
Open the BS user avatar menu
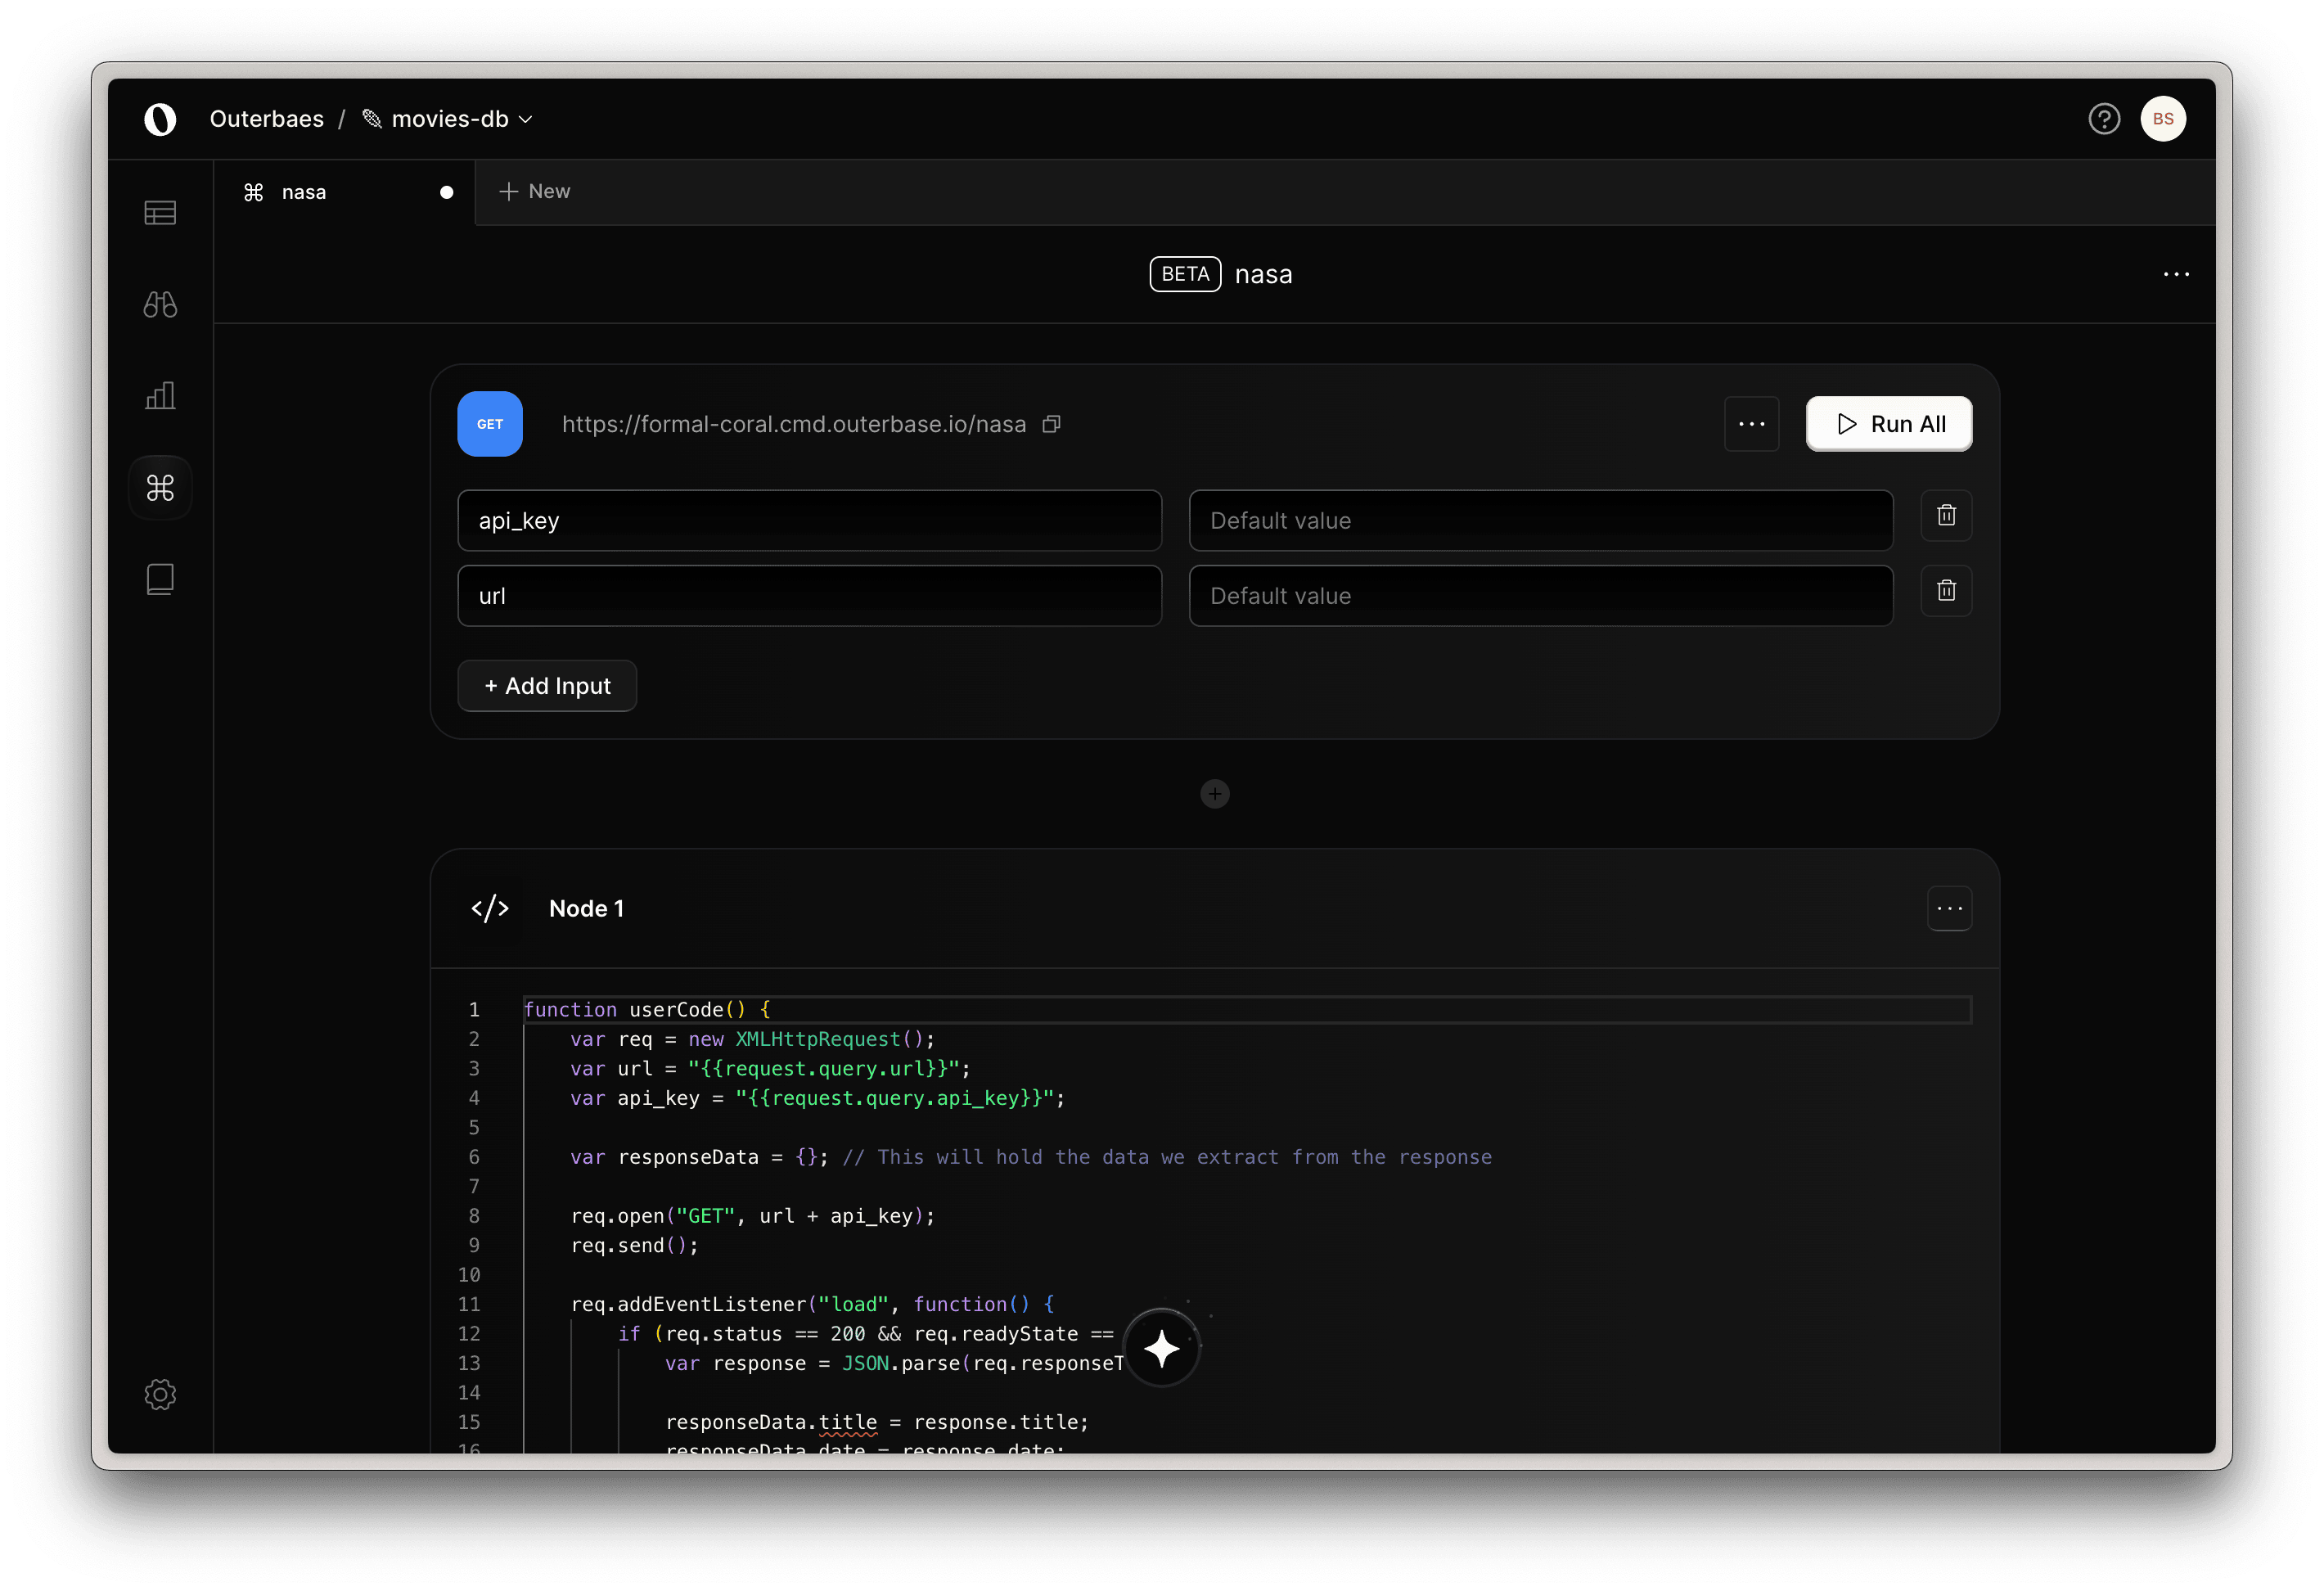click(x=2162, y=119)
